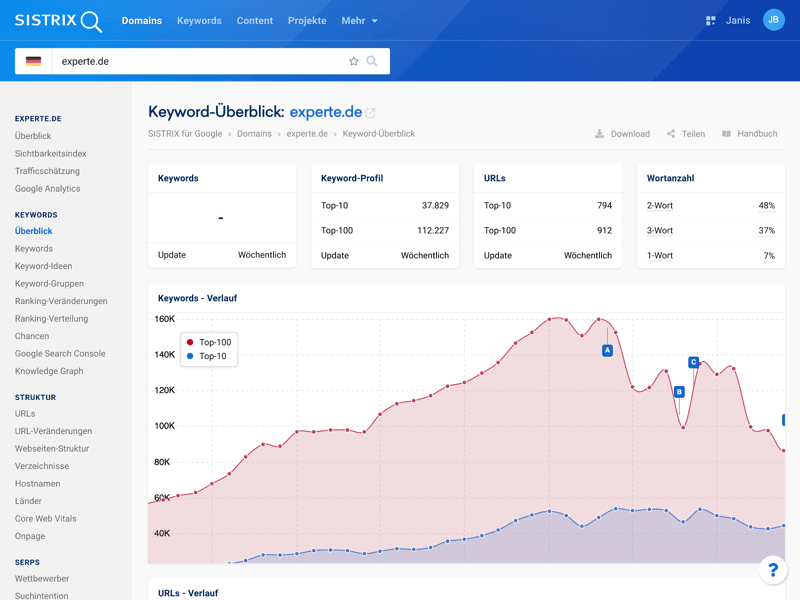This screenshot has width=800, height=600.
Task: Open external link icon beside experte.de
Action: [x=371, y=113]
